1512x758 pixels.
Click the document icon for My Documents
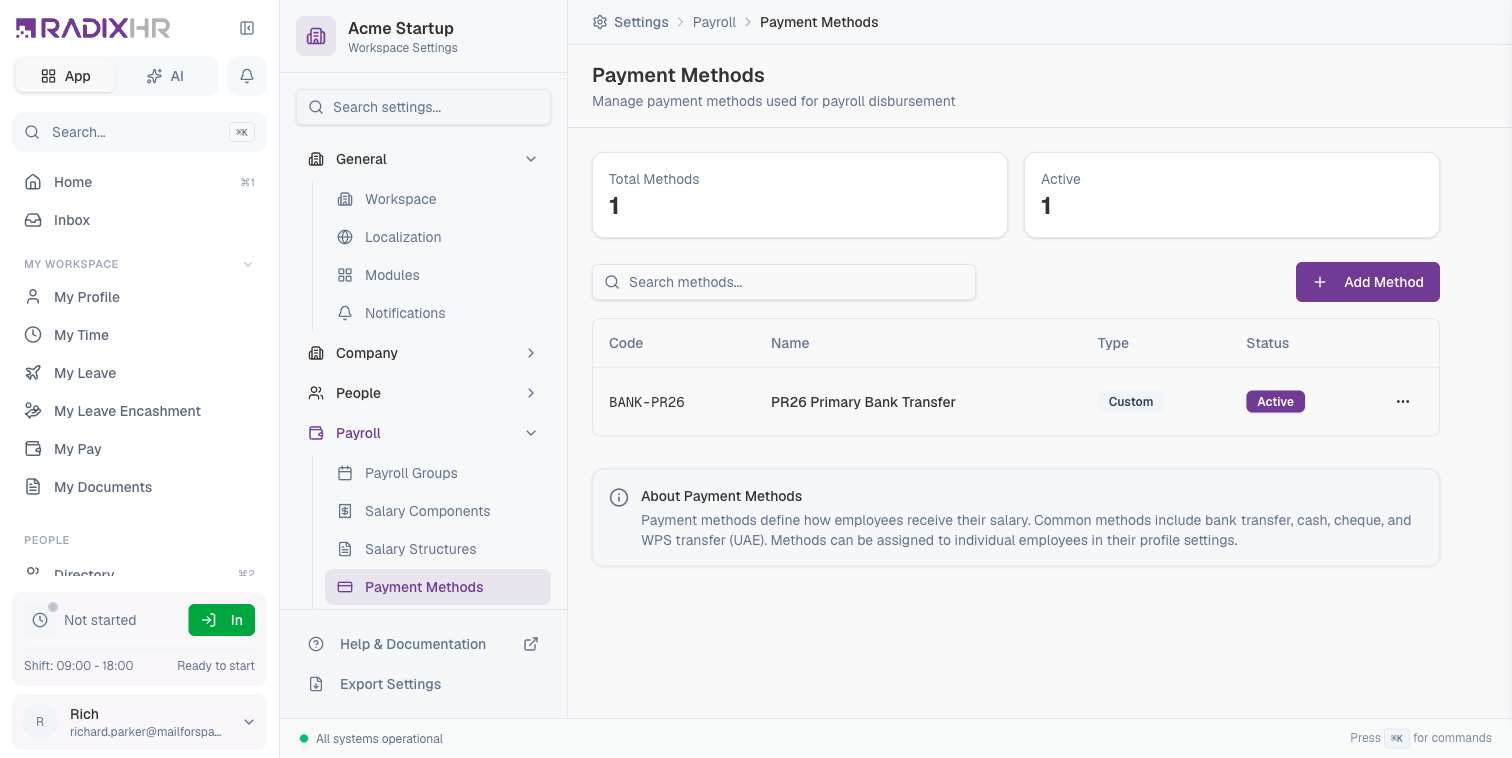click(33, 487)
